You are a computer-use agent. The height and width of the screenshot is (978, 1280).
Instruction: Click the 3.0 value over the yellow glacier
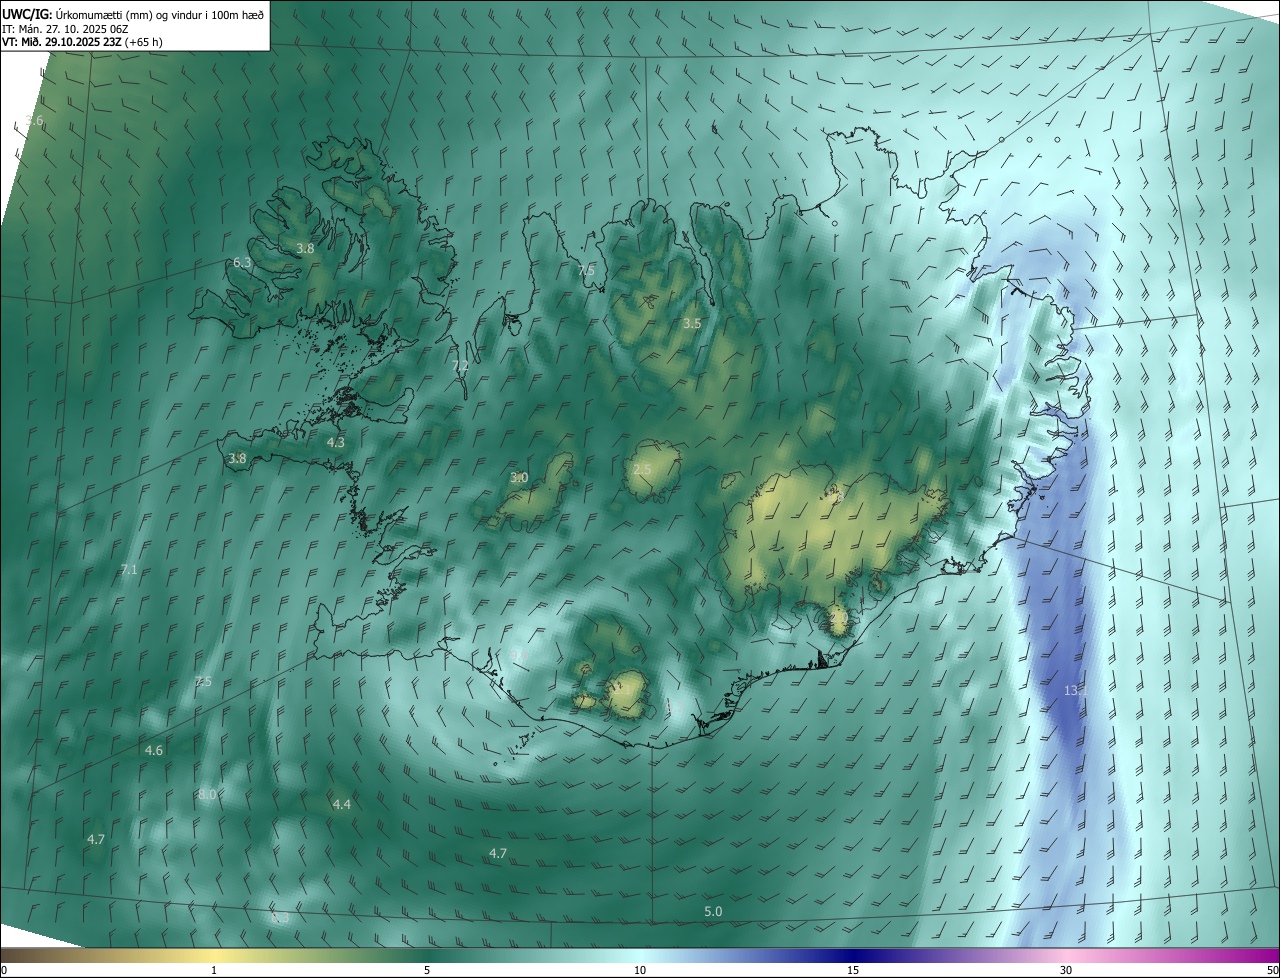click(519, 478)
